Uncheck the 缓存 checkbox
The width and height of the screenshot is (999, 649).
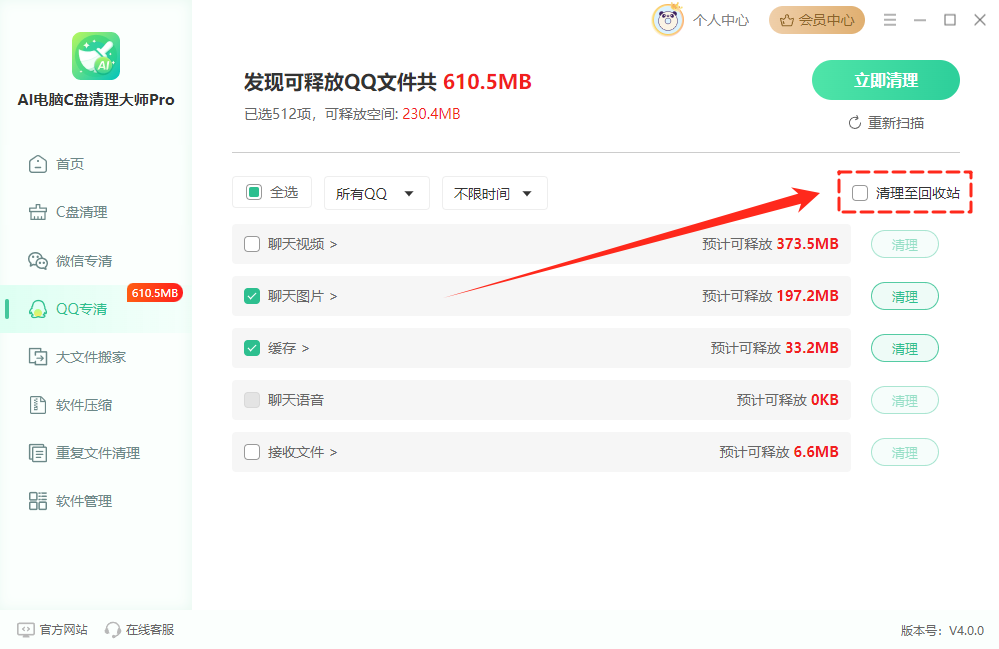[x=252, y=348]
